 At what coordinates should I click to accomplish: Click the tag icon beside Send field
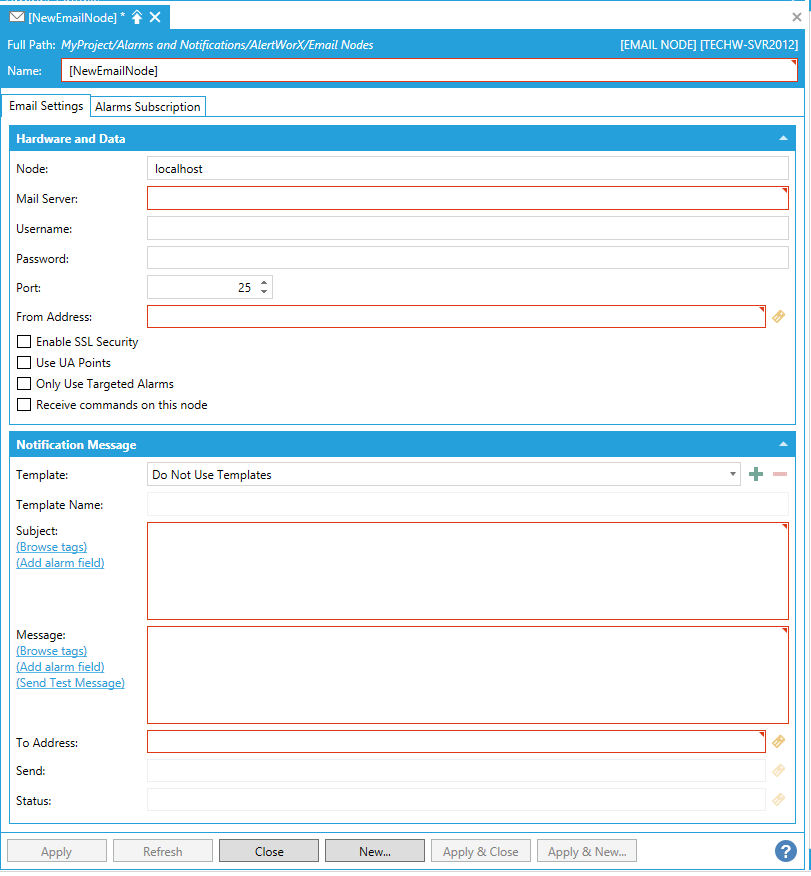[x=779, y=770]
